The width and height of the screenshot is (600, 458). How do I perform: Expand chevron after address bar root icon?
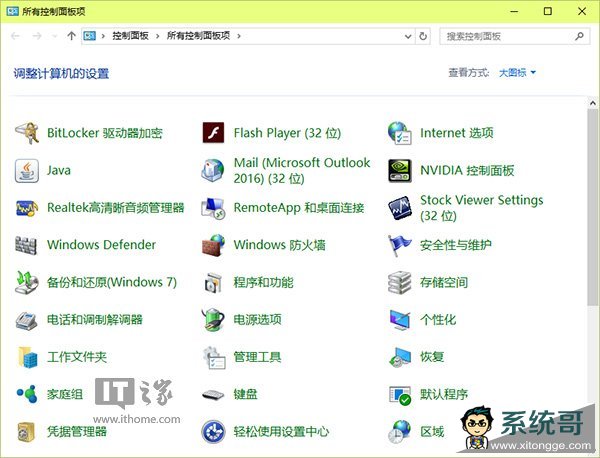103,36
